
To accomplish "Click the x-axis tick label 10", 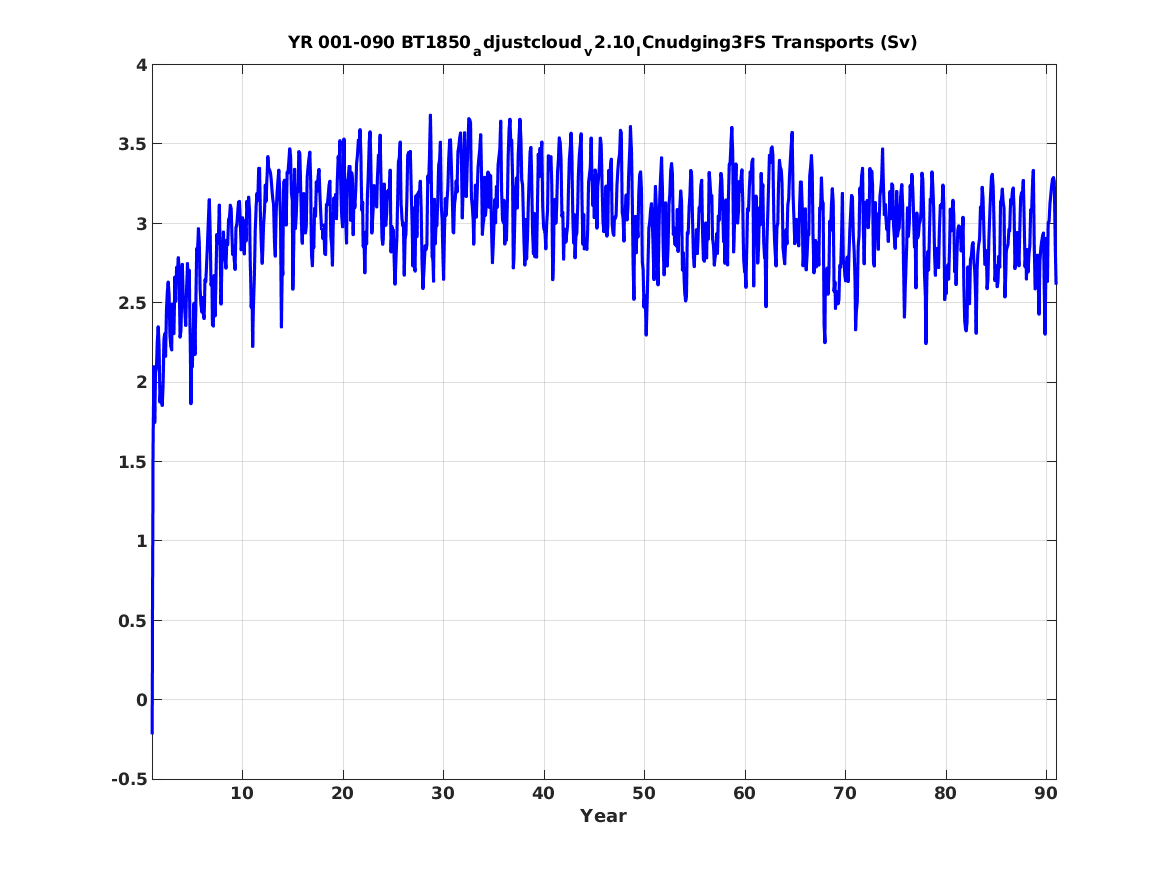I will pos(242,793).
